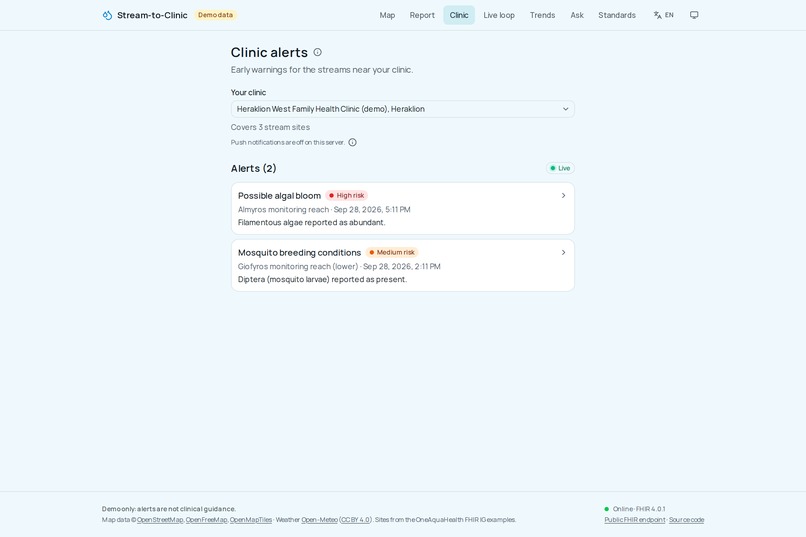Click 'Almyros monitoring reach' timestamp line
The height and width of the screenshot is (537, 806).
point(324,210)
